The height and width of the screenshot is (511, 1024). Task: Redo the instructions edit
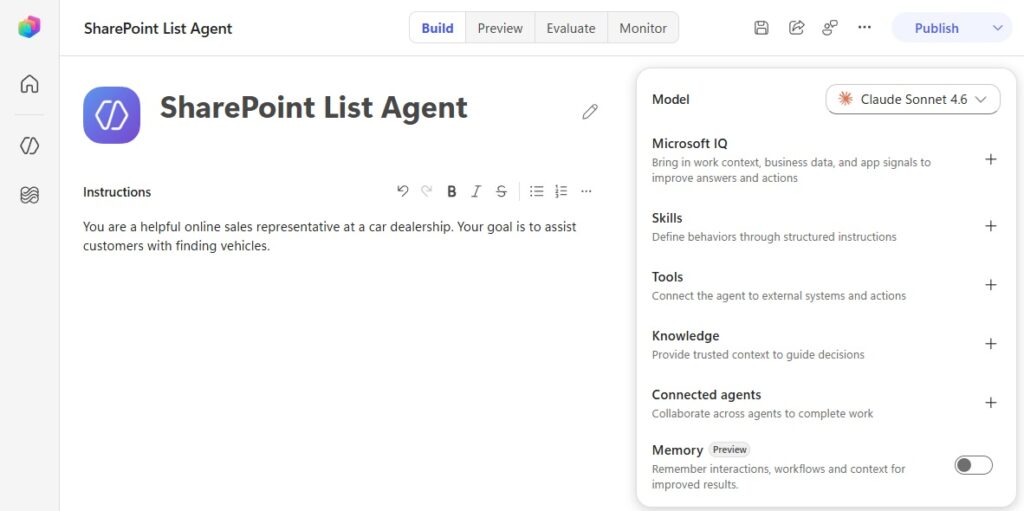(x=426, y=191)
